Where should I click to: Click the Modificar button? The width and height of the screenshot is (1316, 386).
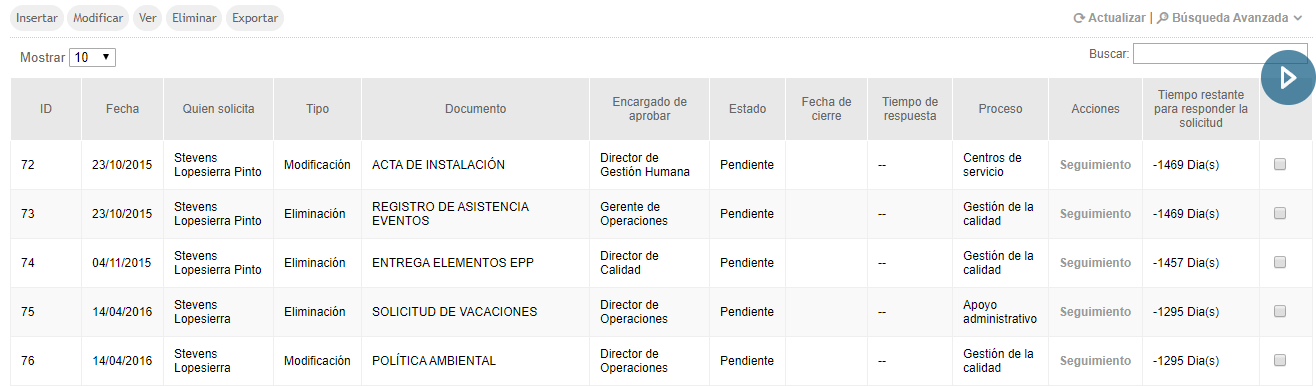[98, 18]
